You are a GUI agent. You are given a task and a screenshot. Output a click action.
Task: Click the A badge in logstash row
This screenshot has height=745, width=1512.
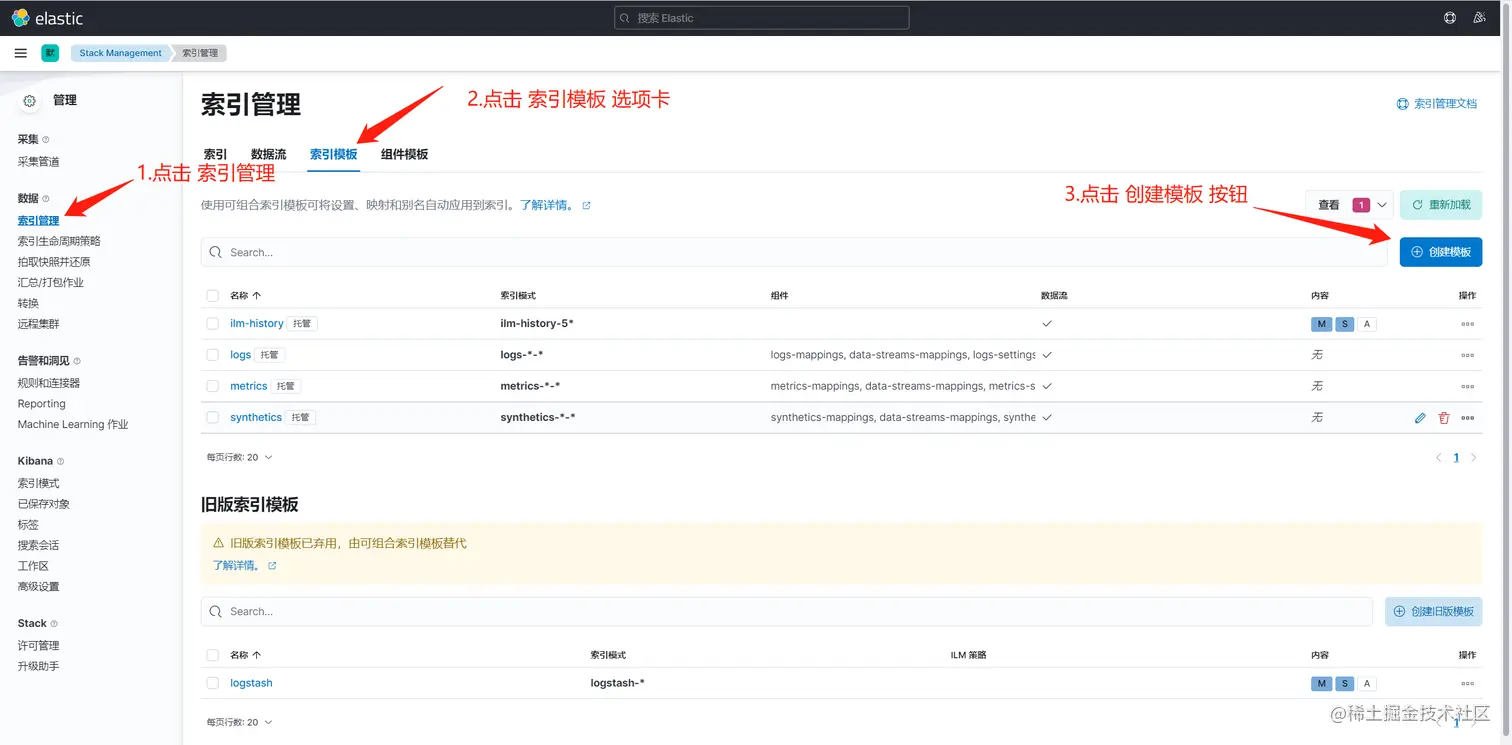point(1367,684)
